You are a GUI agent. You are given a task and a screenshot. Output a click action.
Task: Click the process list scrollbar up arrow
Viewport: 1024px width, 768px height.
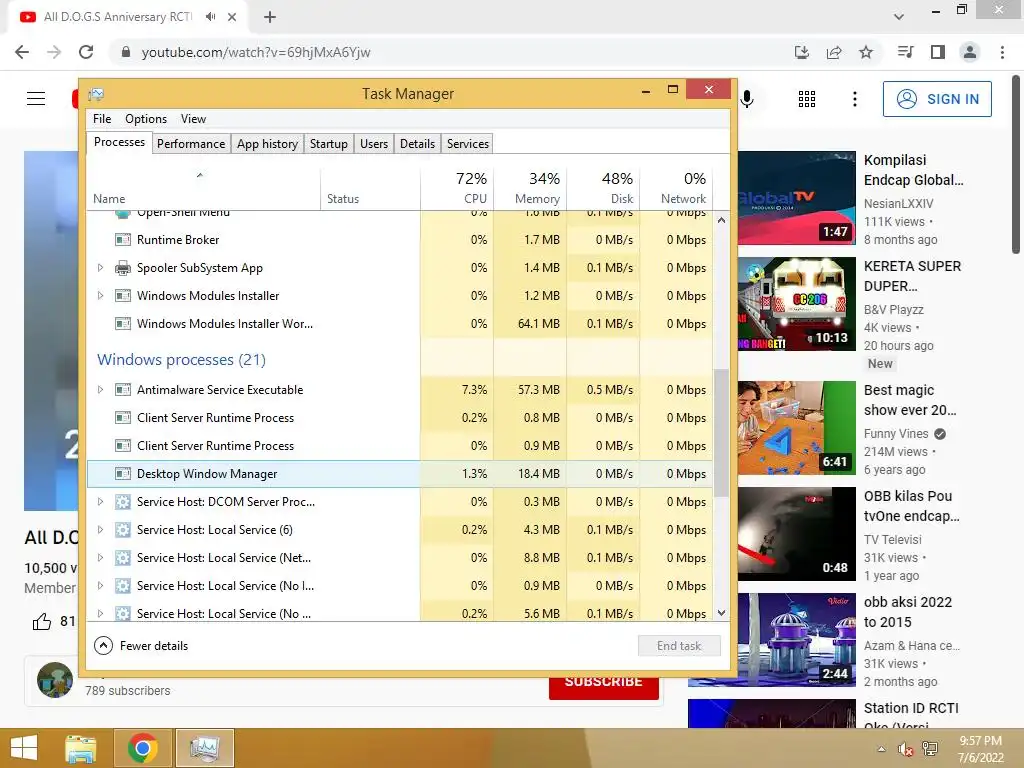tap(721, 221)
